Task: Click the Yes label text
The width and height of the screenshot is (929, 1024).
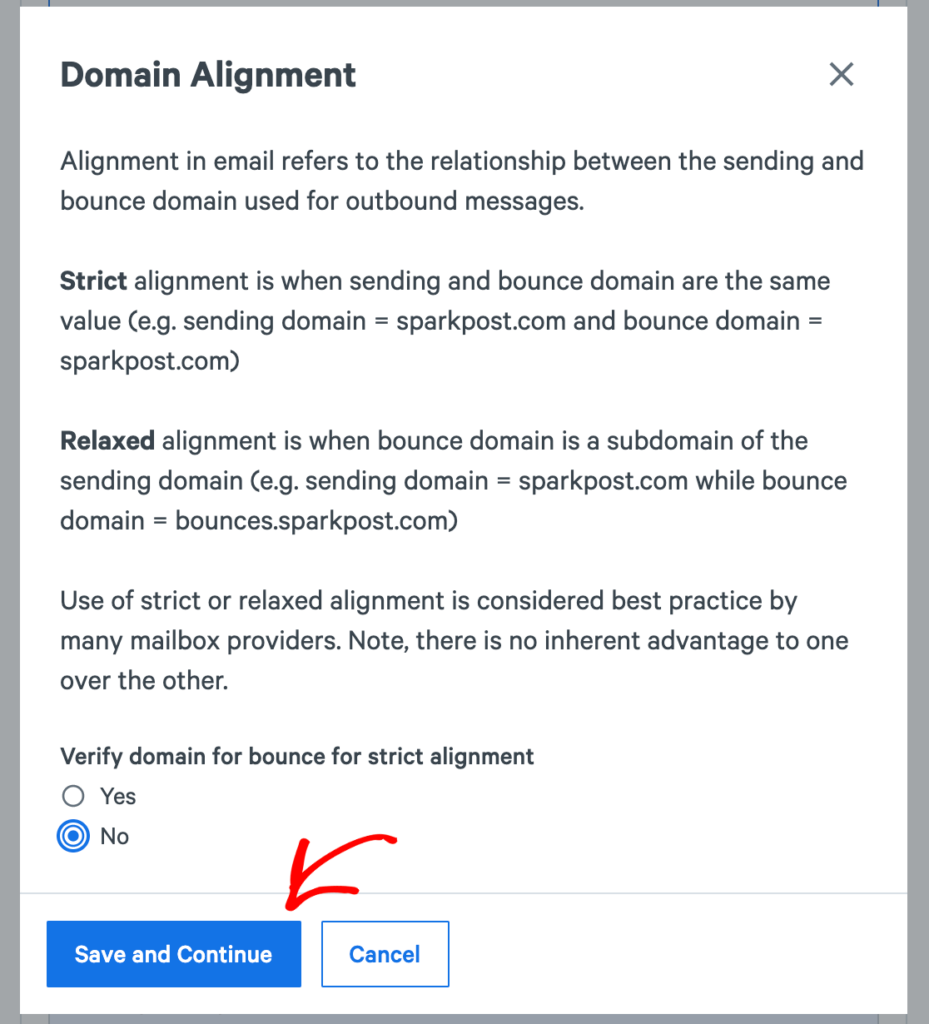Action: click(117, 796)
